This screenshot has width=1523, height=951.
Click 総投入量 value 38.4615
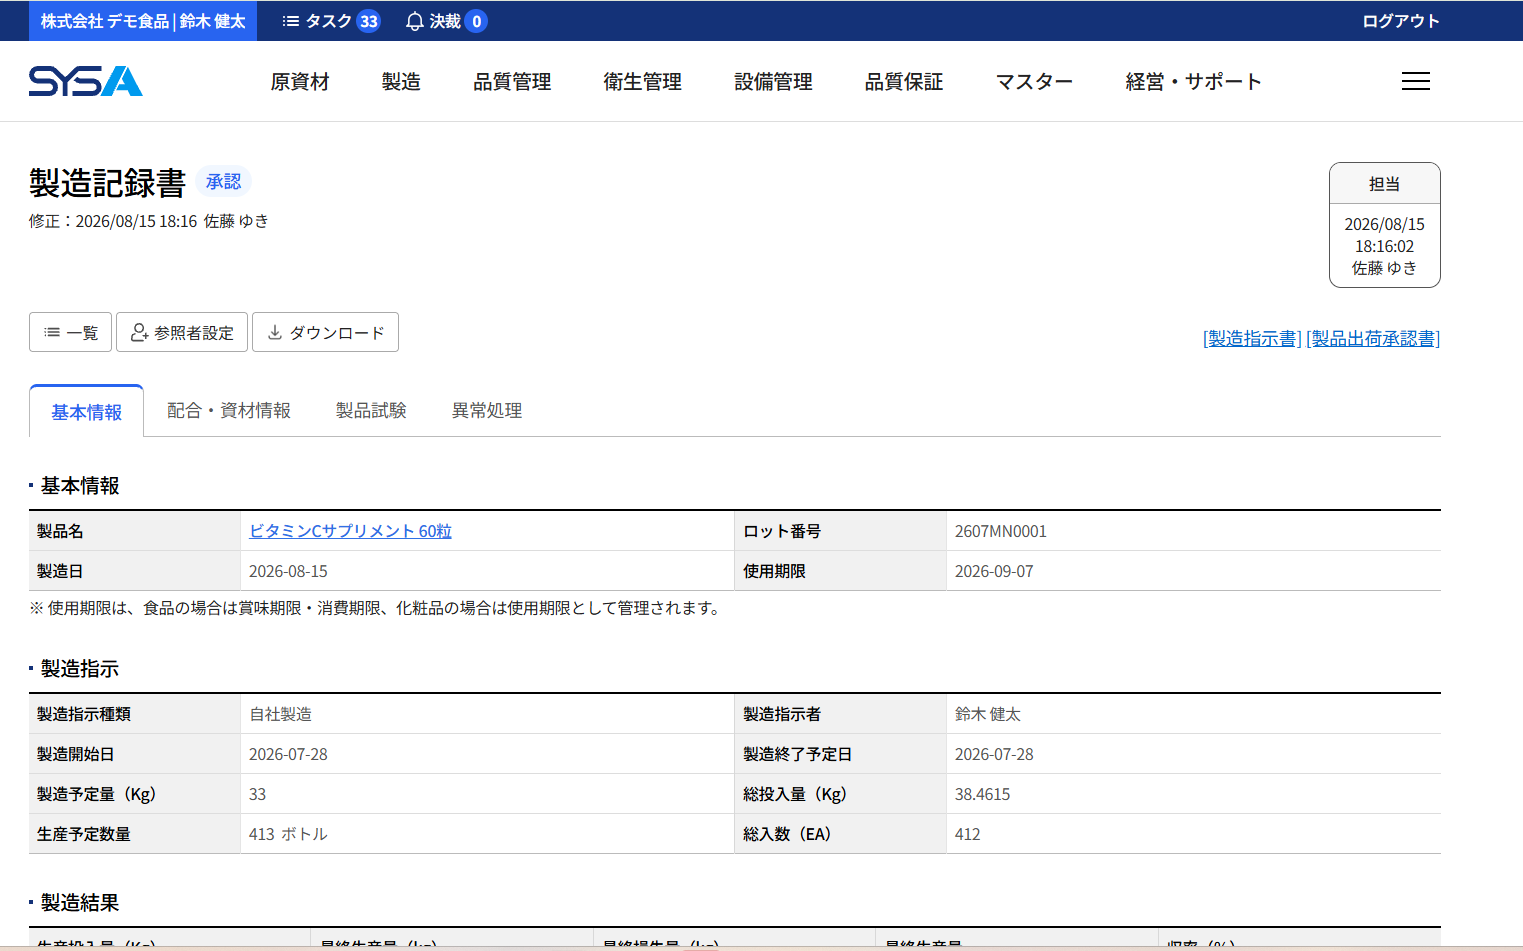point(982,794)
